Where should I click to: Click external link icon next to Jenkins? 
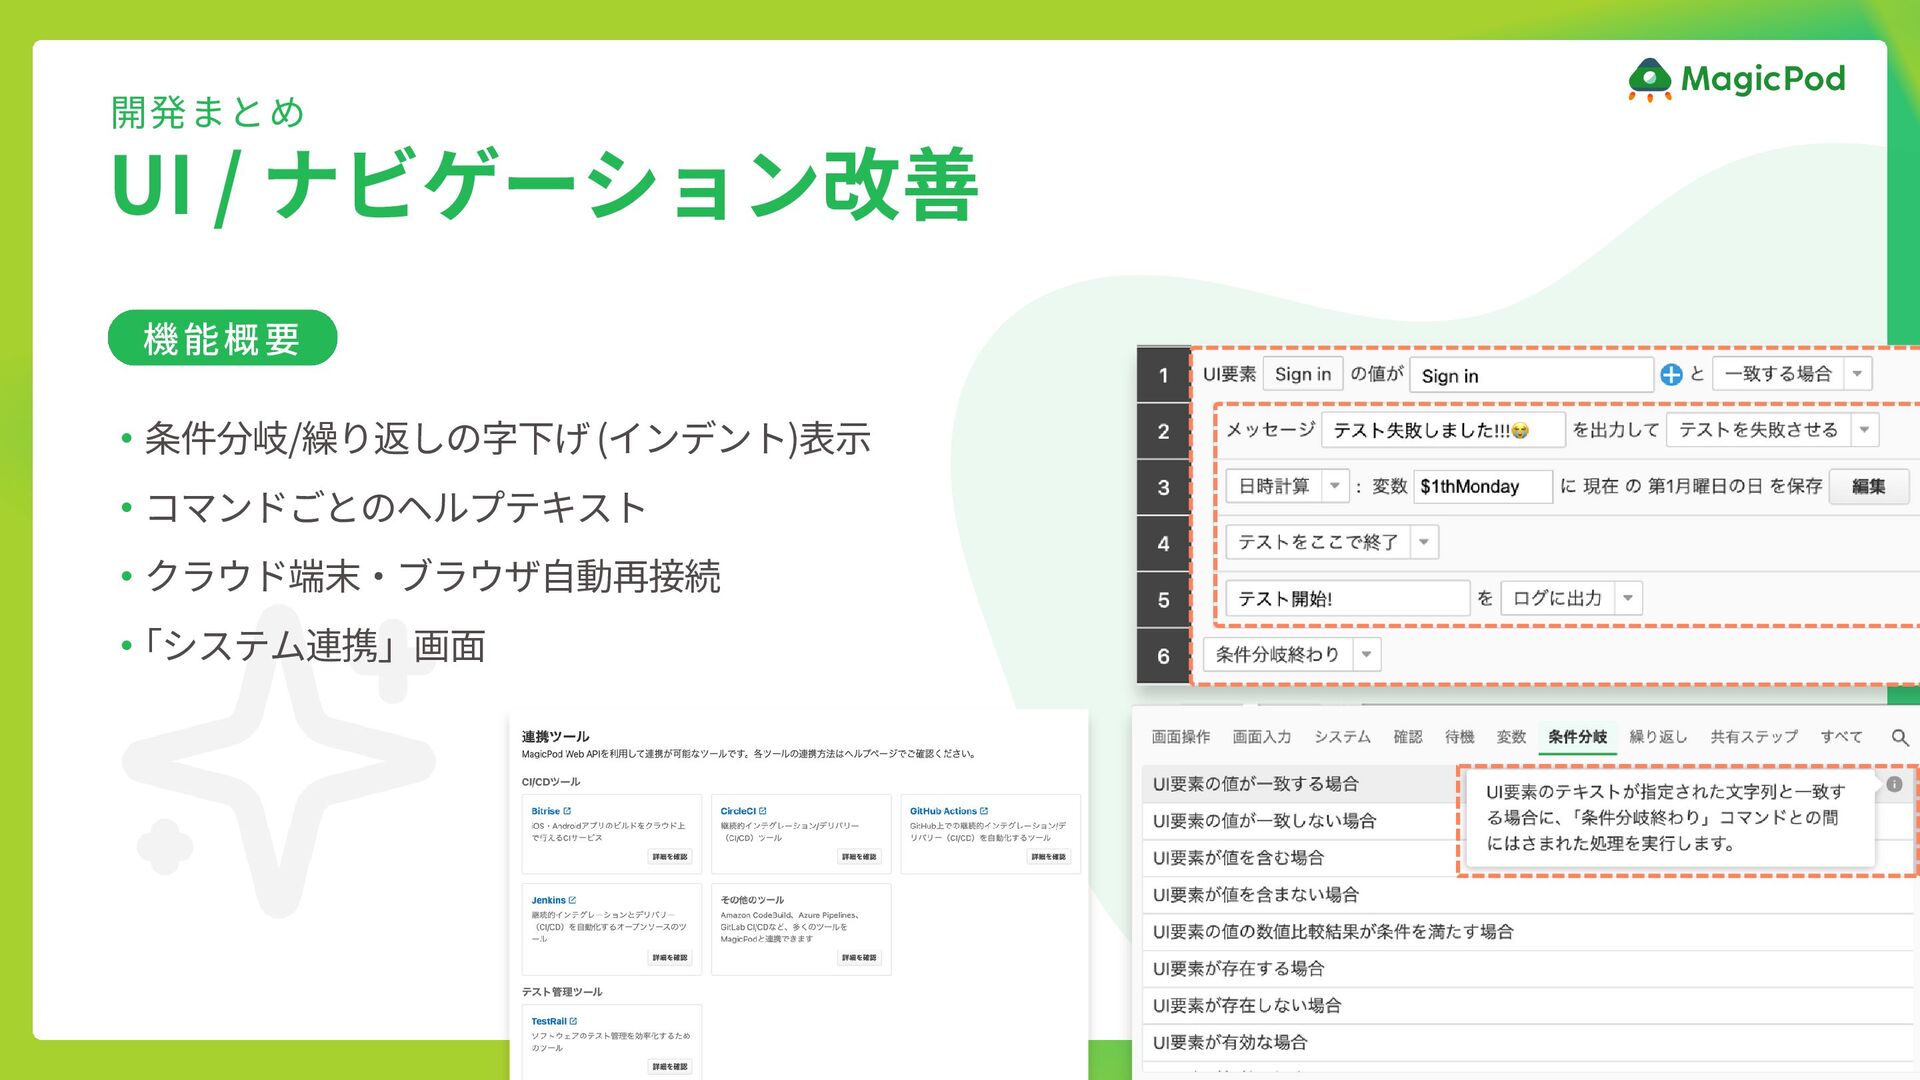click(x=572, y=900)
